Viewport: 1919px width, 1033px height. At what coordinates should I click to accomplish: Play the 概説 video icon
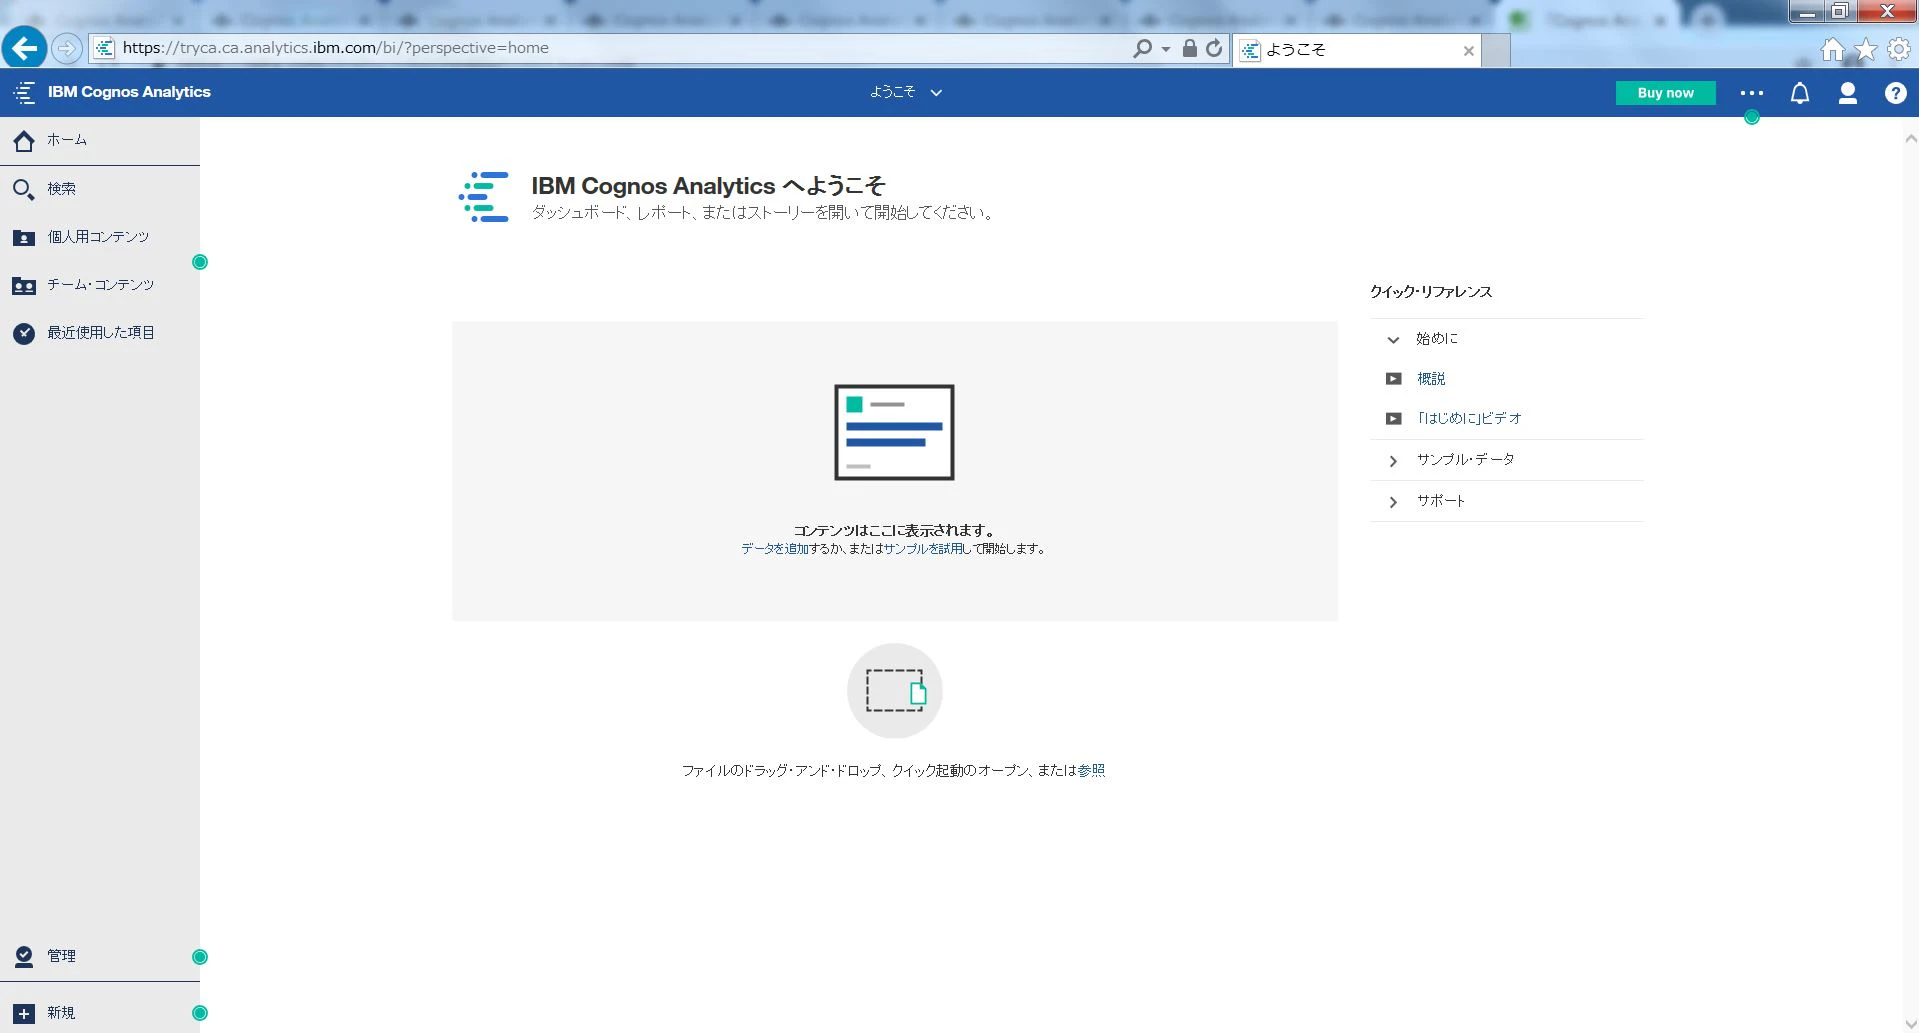pyautogui.click(x=1393, y=379)
